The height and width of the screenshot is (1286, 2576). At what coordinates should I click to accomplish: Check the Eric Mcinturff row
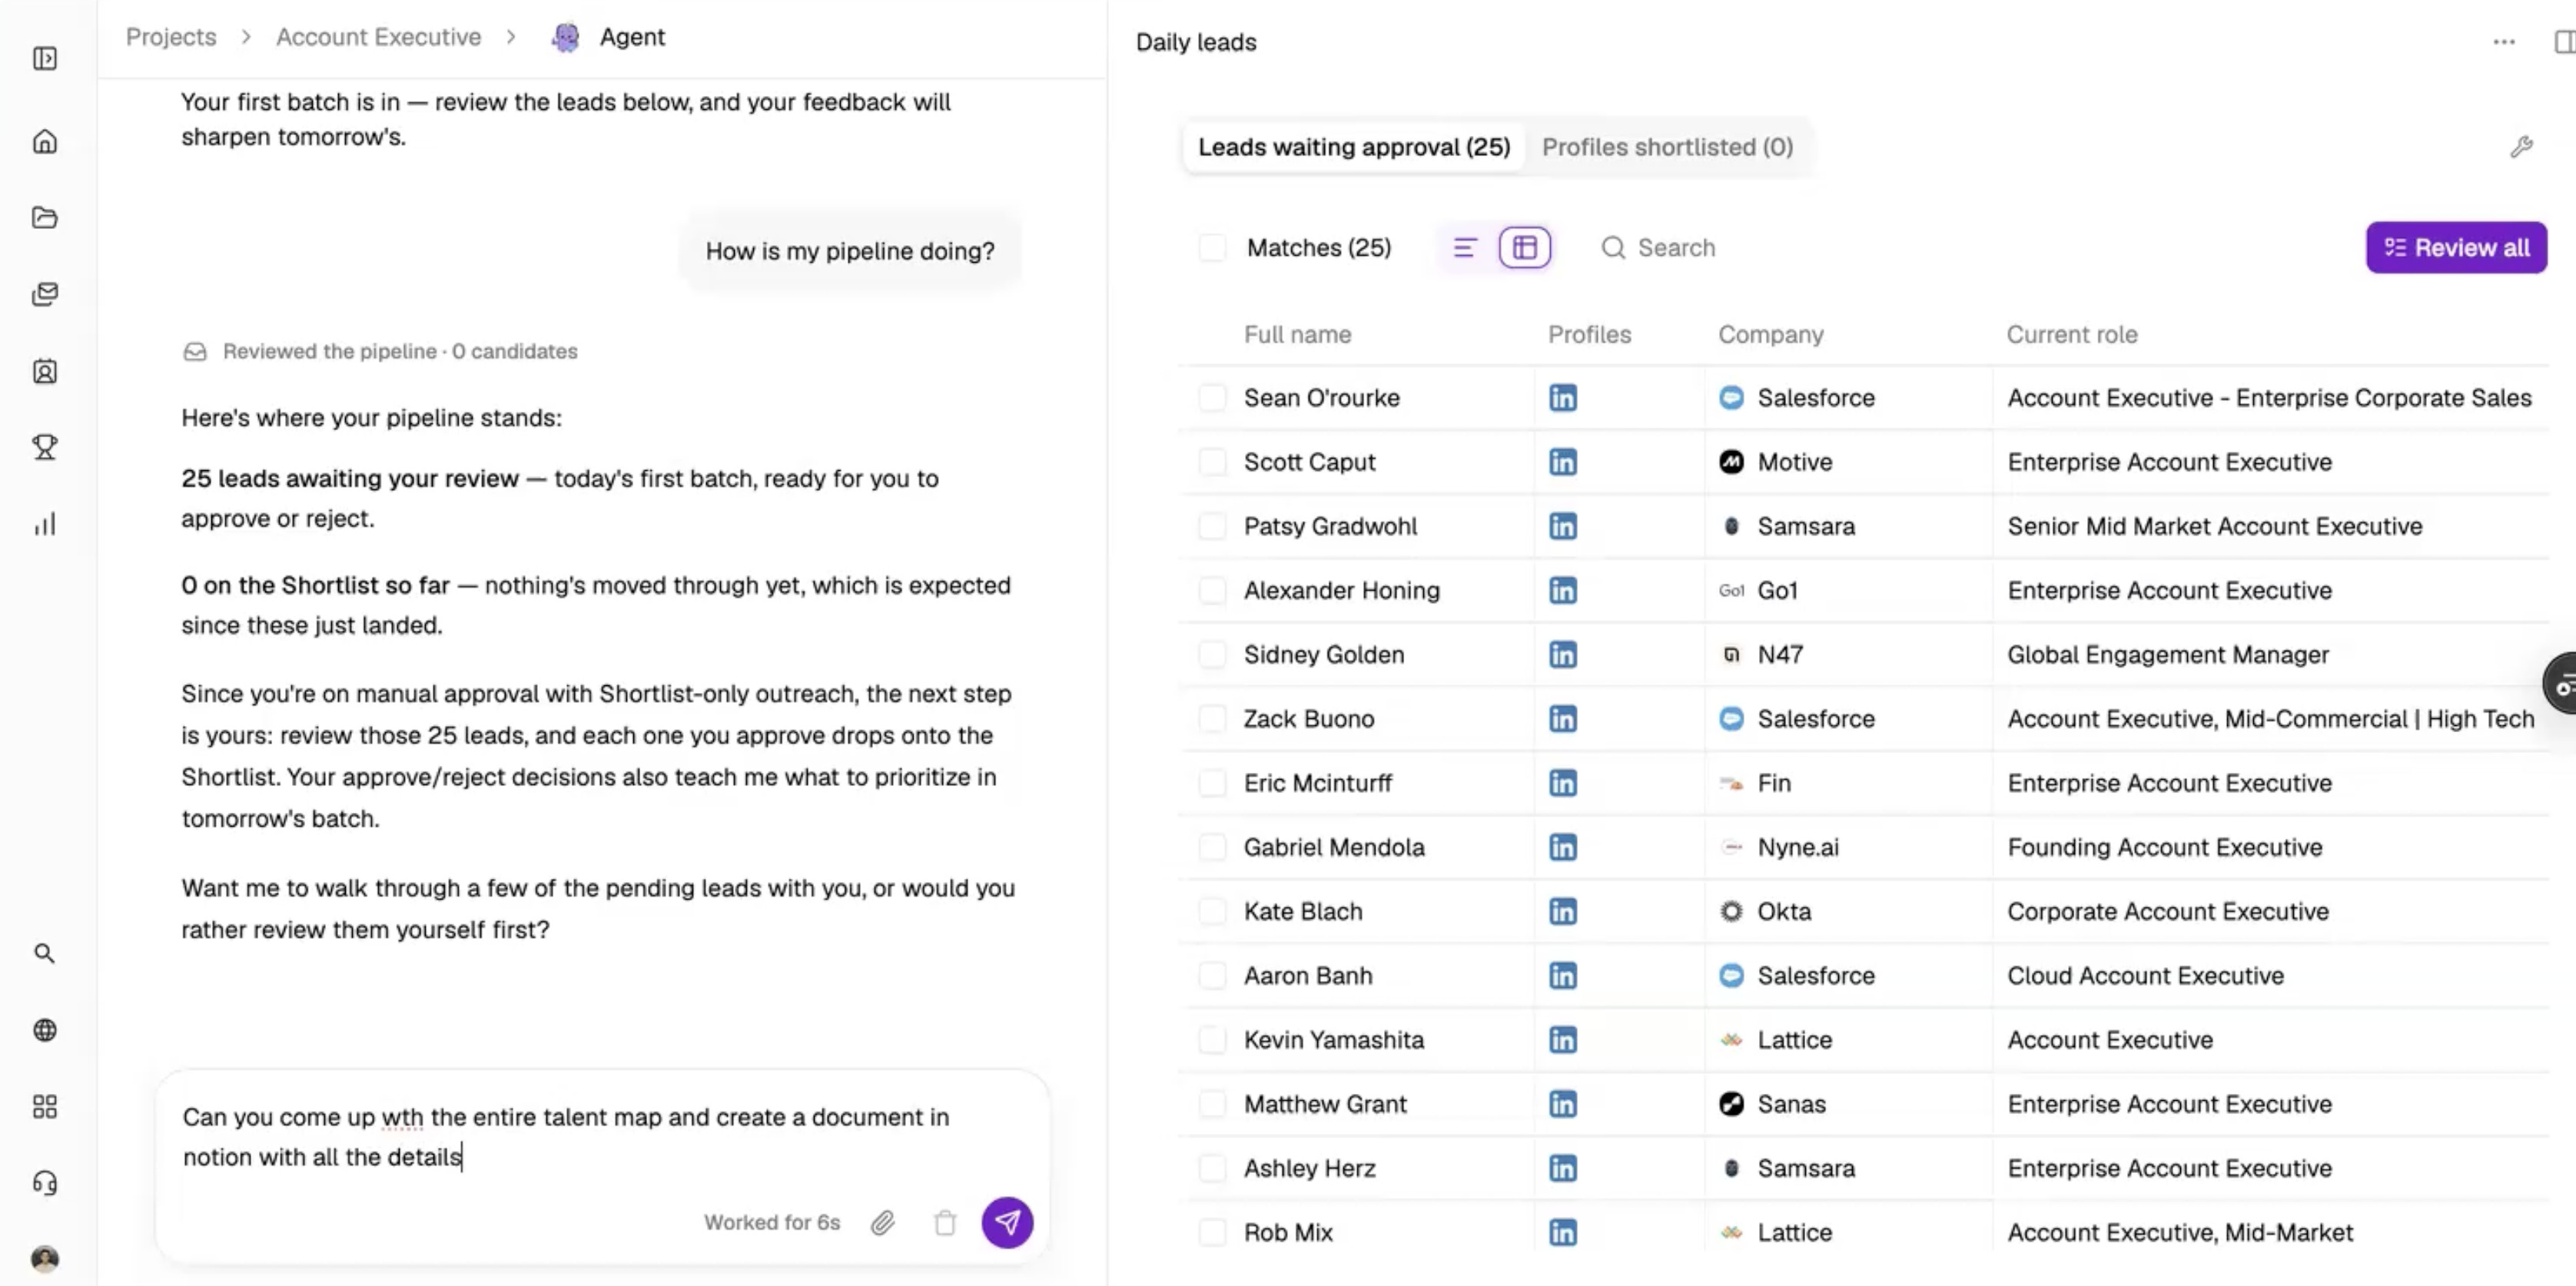tap(1212, 783)
